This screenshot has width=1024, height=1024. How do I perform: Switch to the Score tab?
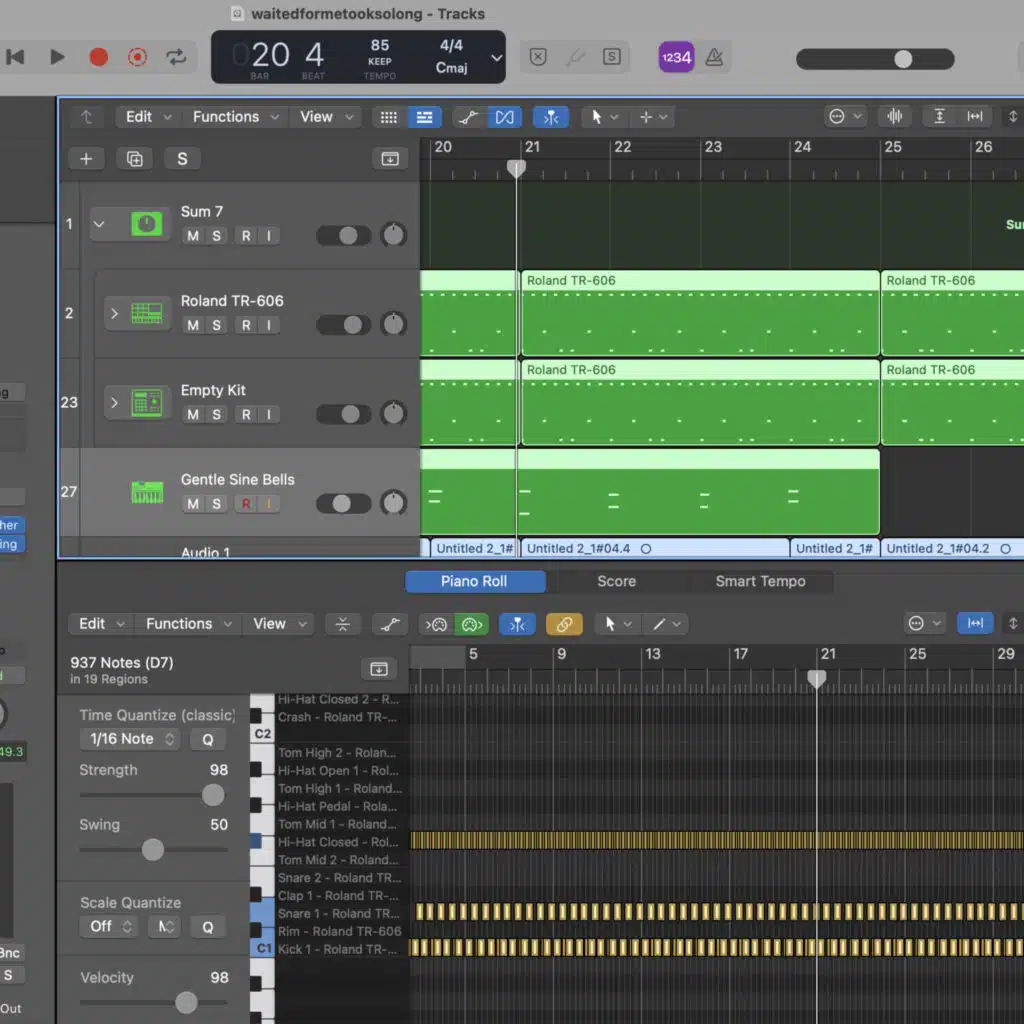[616, 581]
